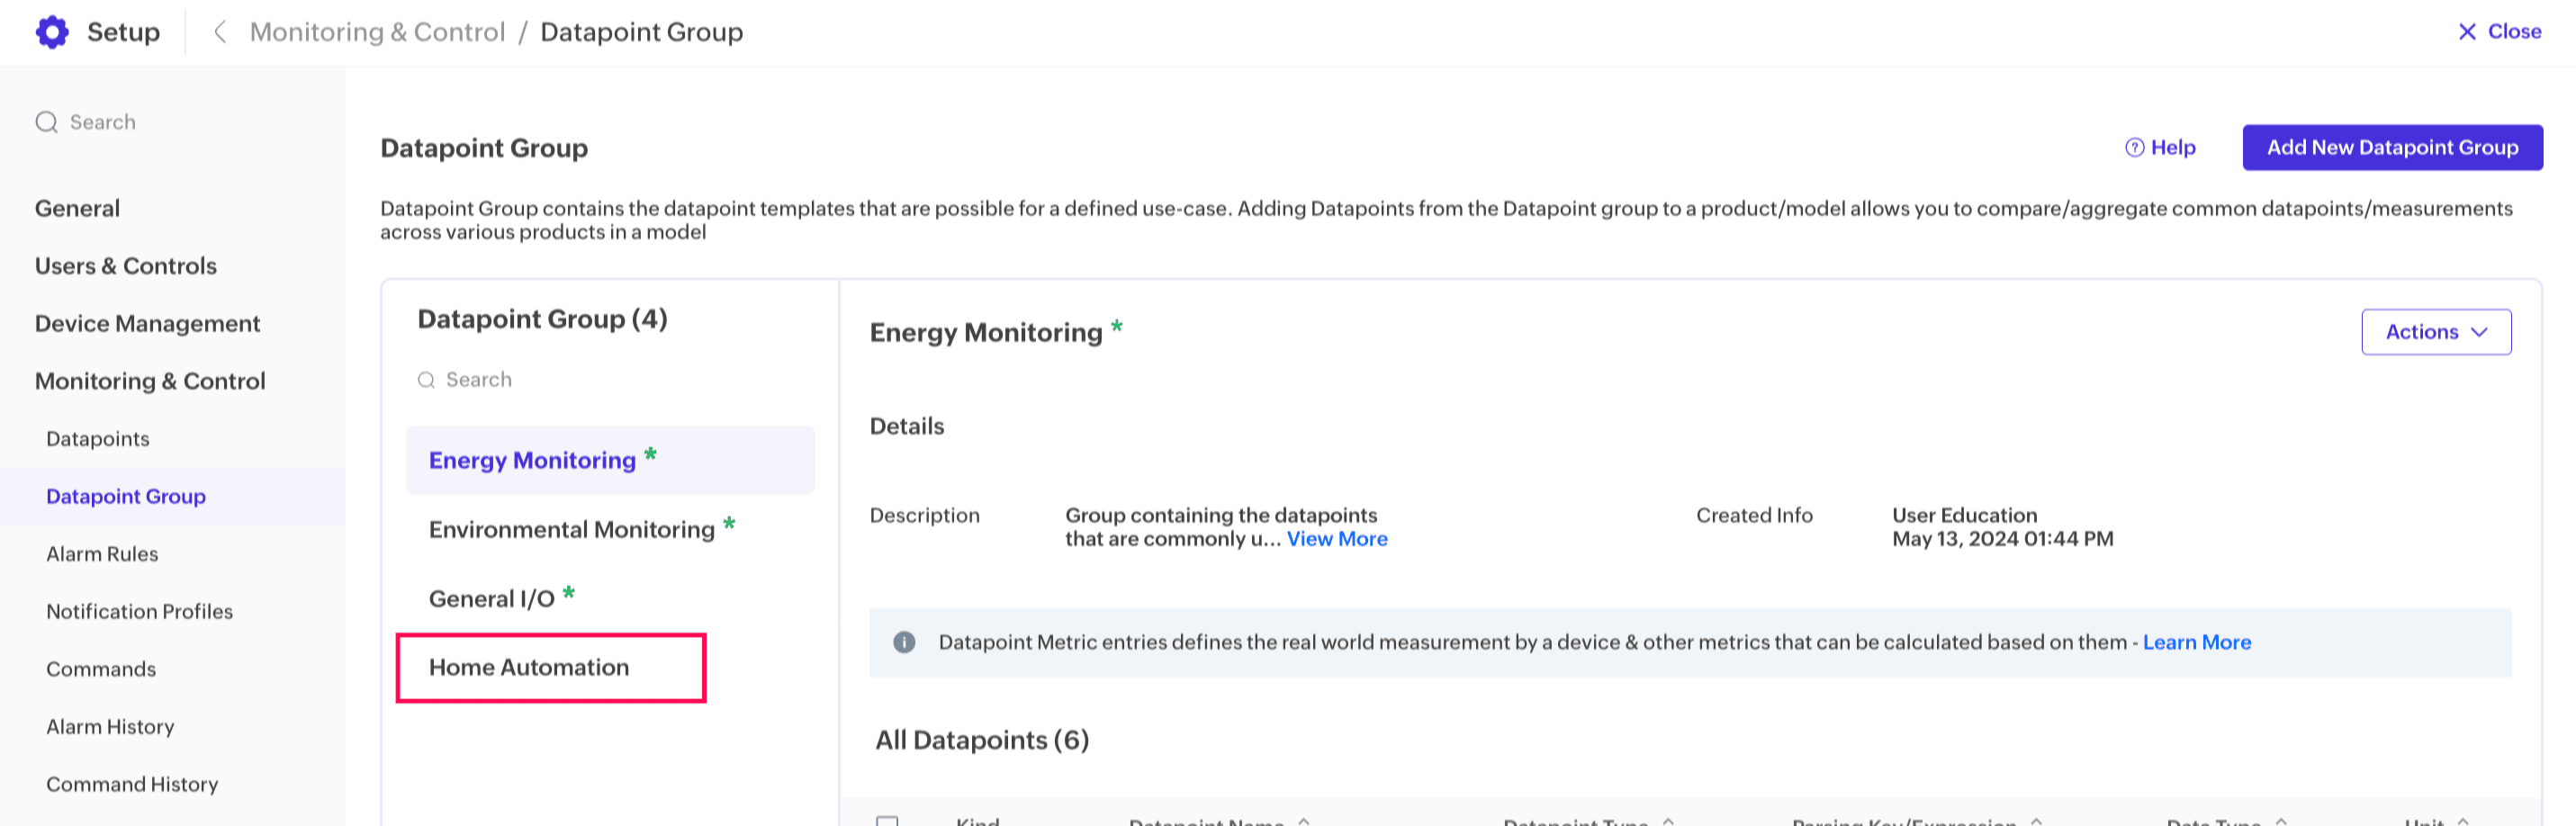2576x826 pixels.
Task: Click the Help question mark icon
Action: pos(2134,148)
